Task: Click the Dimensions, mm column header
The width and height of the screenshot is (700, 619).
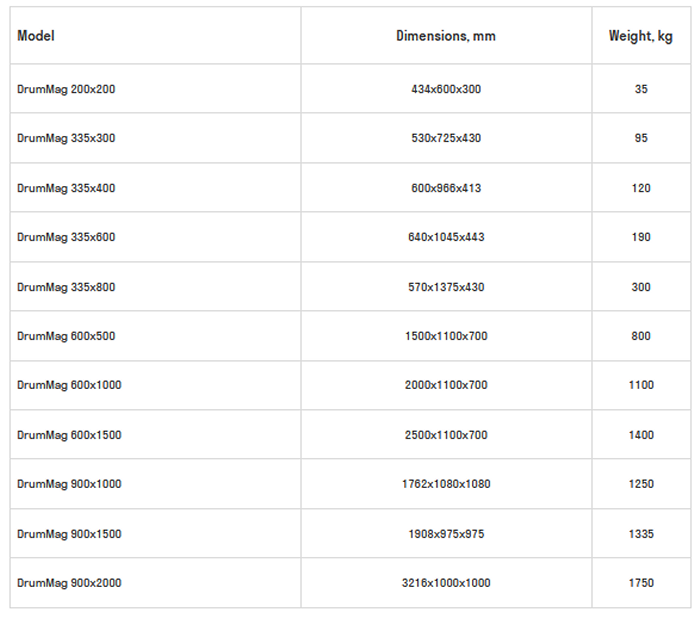Action: point(446,36)
